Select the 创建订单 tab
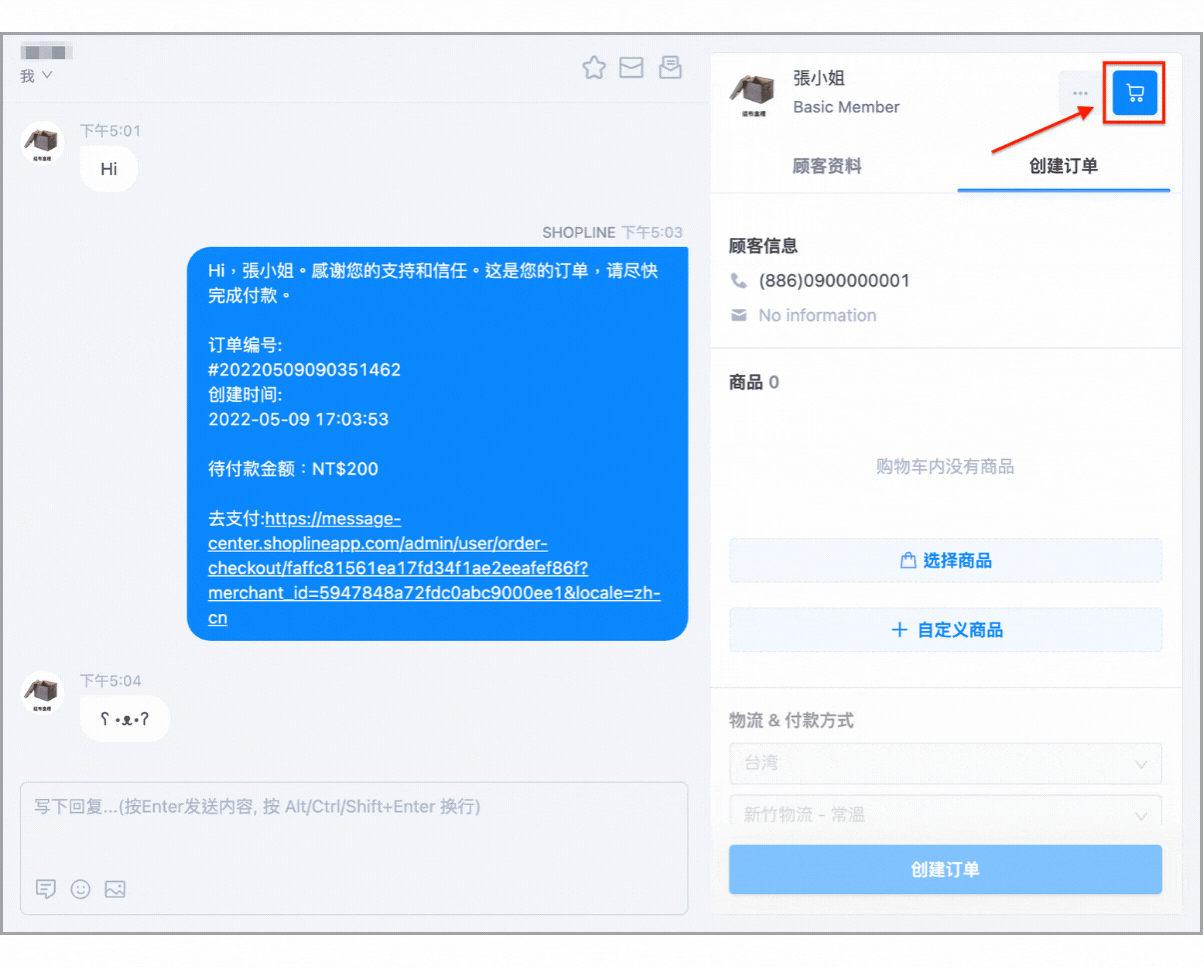 pyautogui.click(x=1064, y=166)
